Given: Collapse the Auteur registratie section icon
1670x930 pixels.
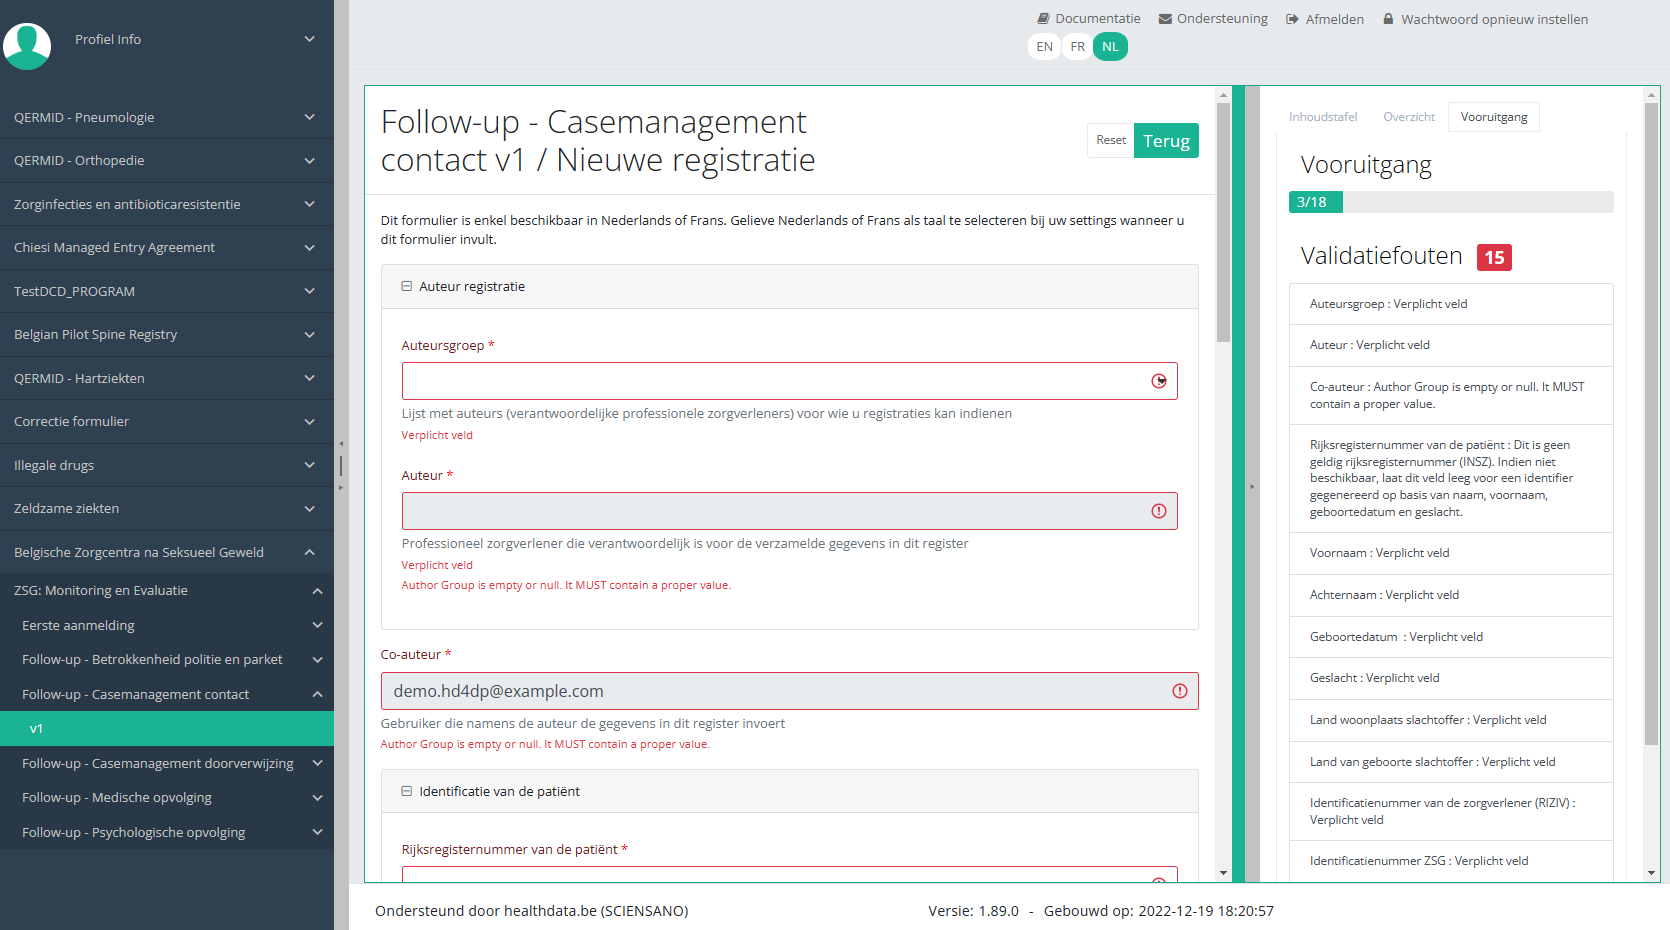Looking at the screenshot, I should point(407,286).
